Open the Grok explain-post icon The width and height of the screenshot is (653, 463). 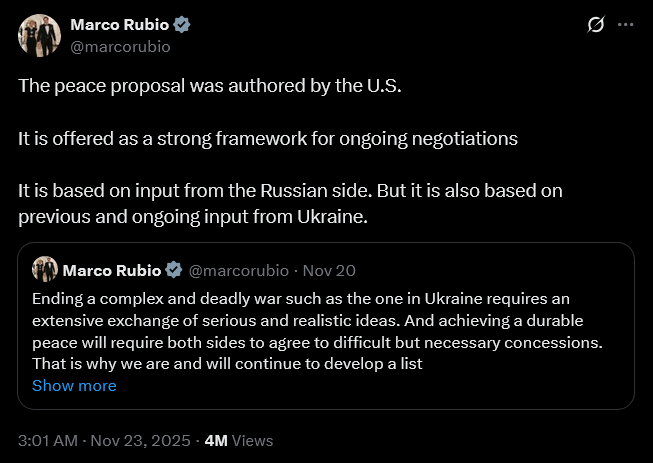596,24
